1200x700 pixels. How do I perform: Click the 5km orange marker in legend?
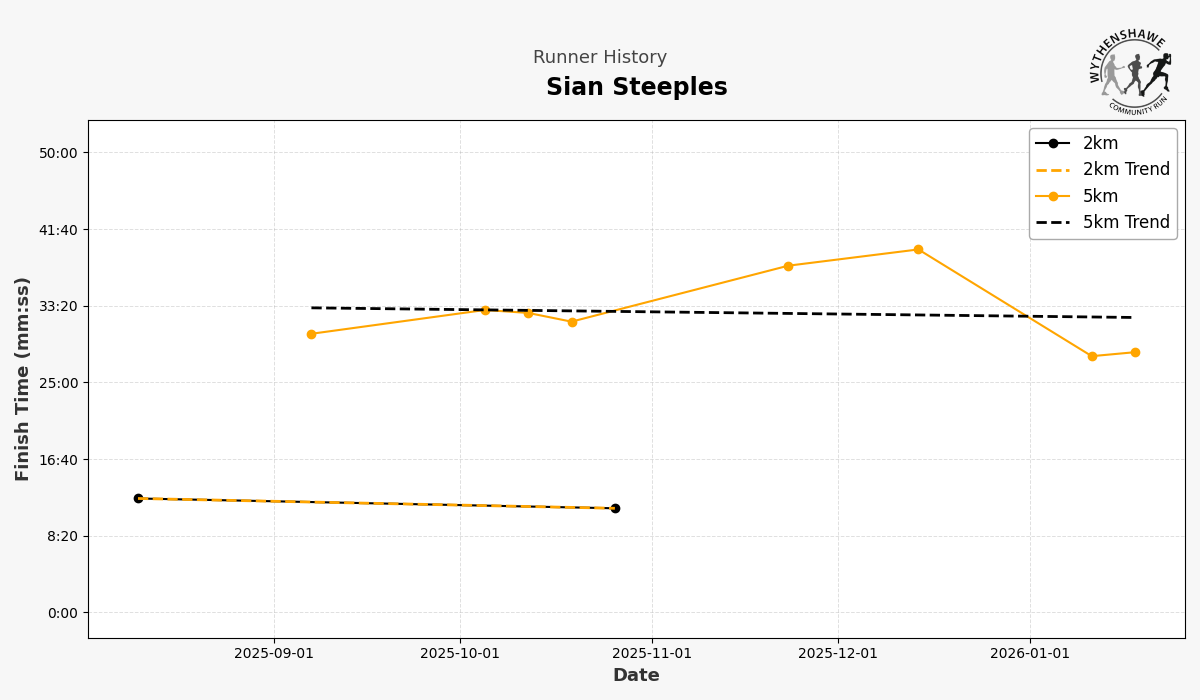(x=1052, y=196)
